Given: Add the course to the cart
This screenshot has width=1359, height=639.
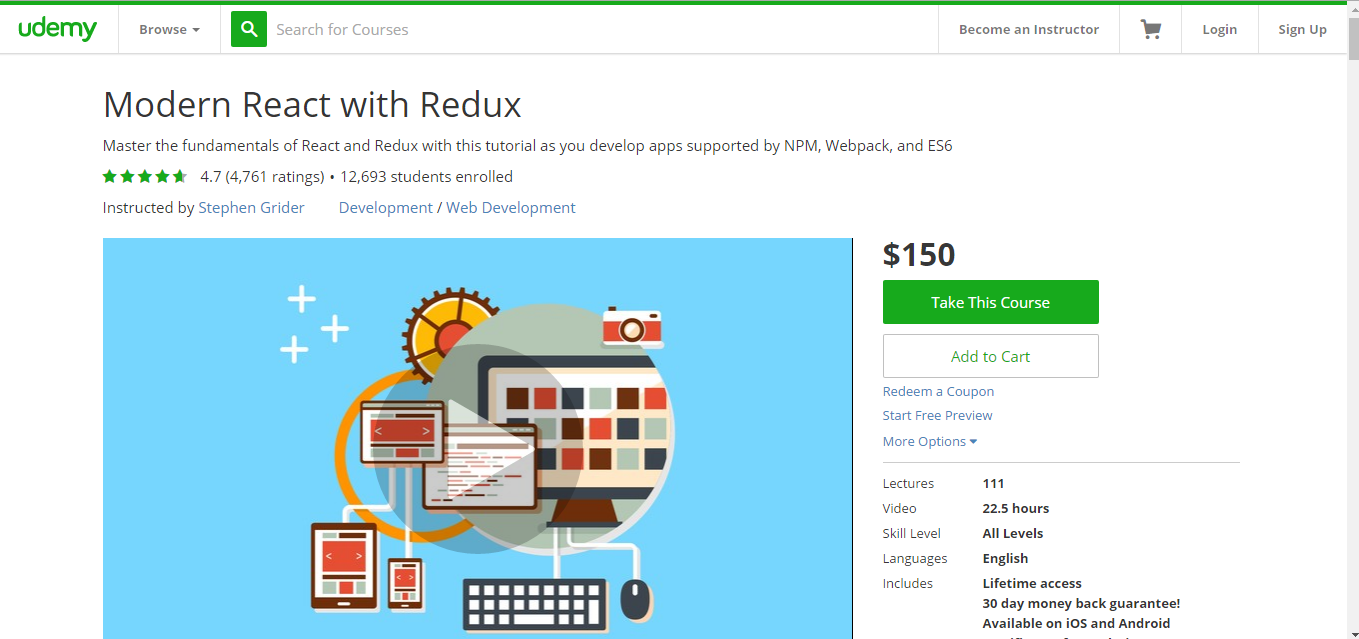Looking at the screenshot, I should click(990, 355).
